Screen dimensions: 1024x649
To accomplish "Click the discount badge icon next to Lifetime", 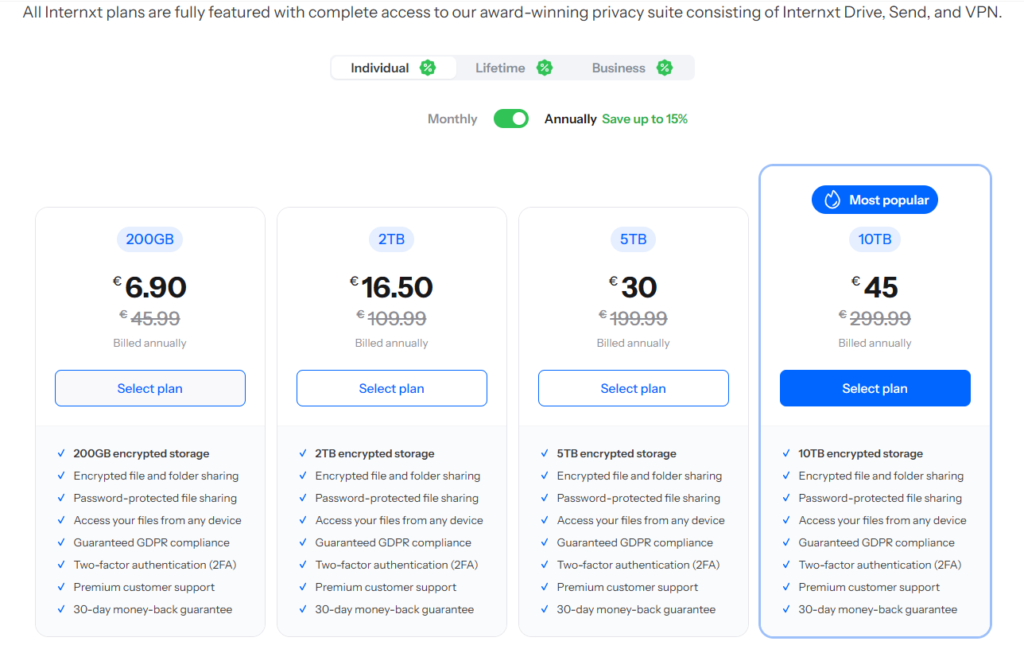I will (545, 67).
